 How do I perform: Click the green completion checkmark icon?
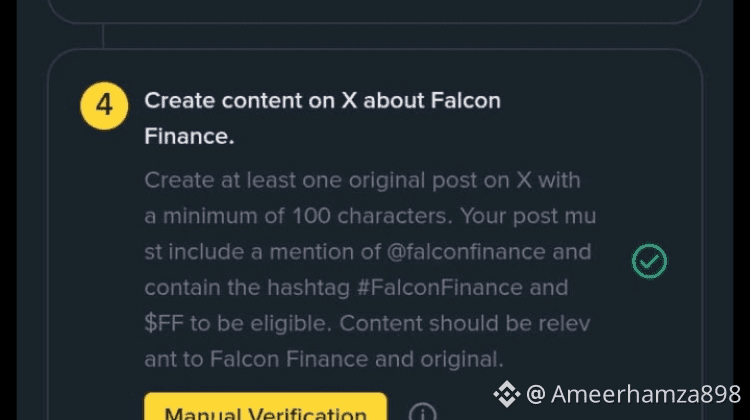[649, 261]
